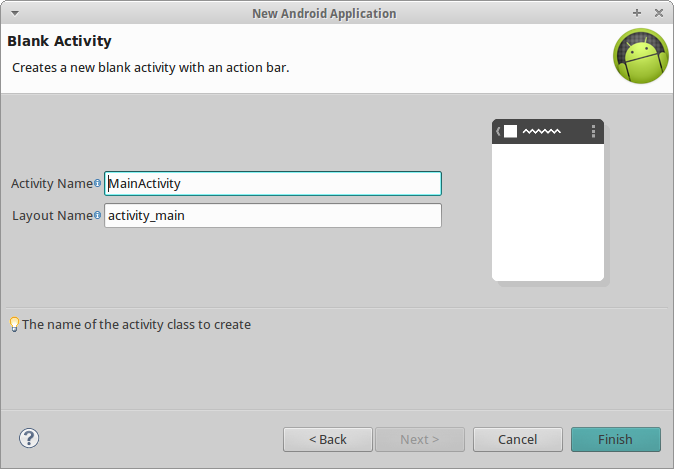The height and width of the screenshot is (469, 674).
Task: Click the "Layout Name" label
Action: coord(52,215)
